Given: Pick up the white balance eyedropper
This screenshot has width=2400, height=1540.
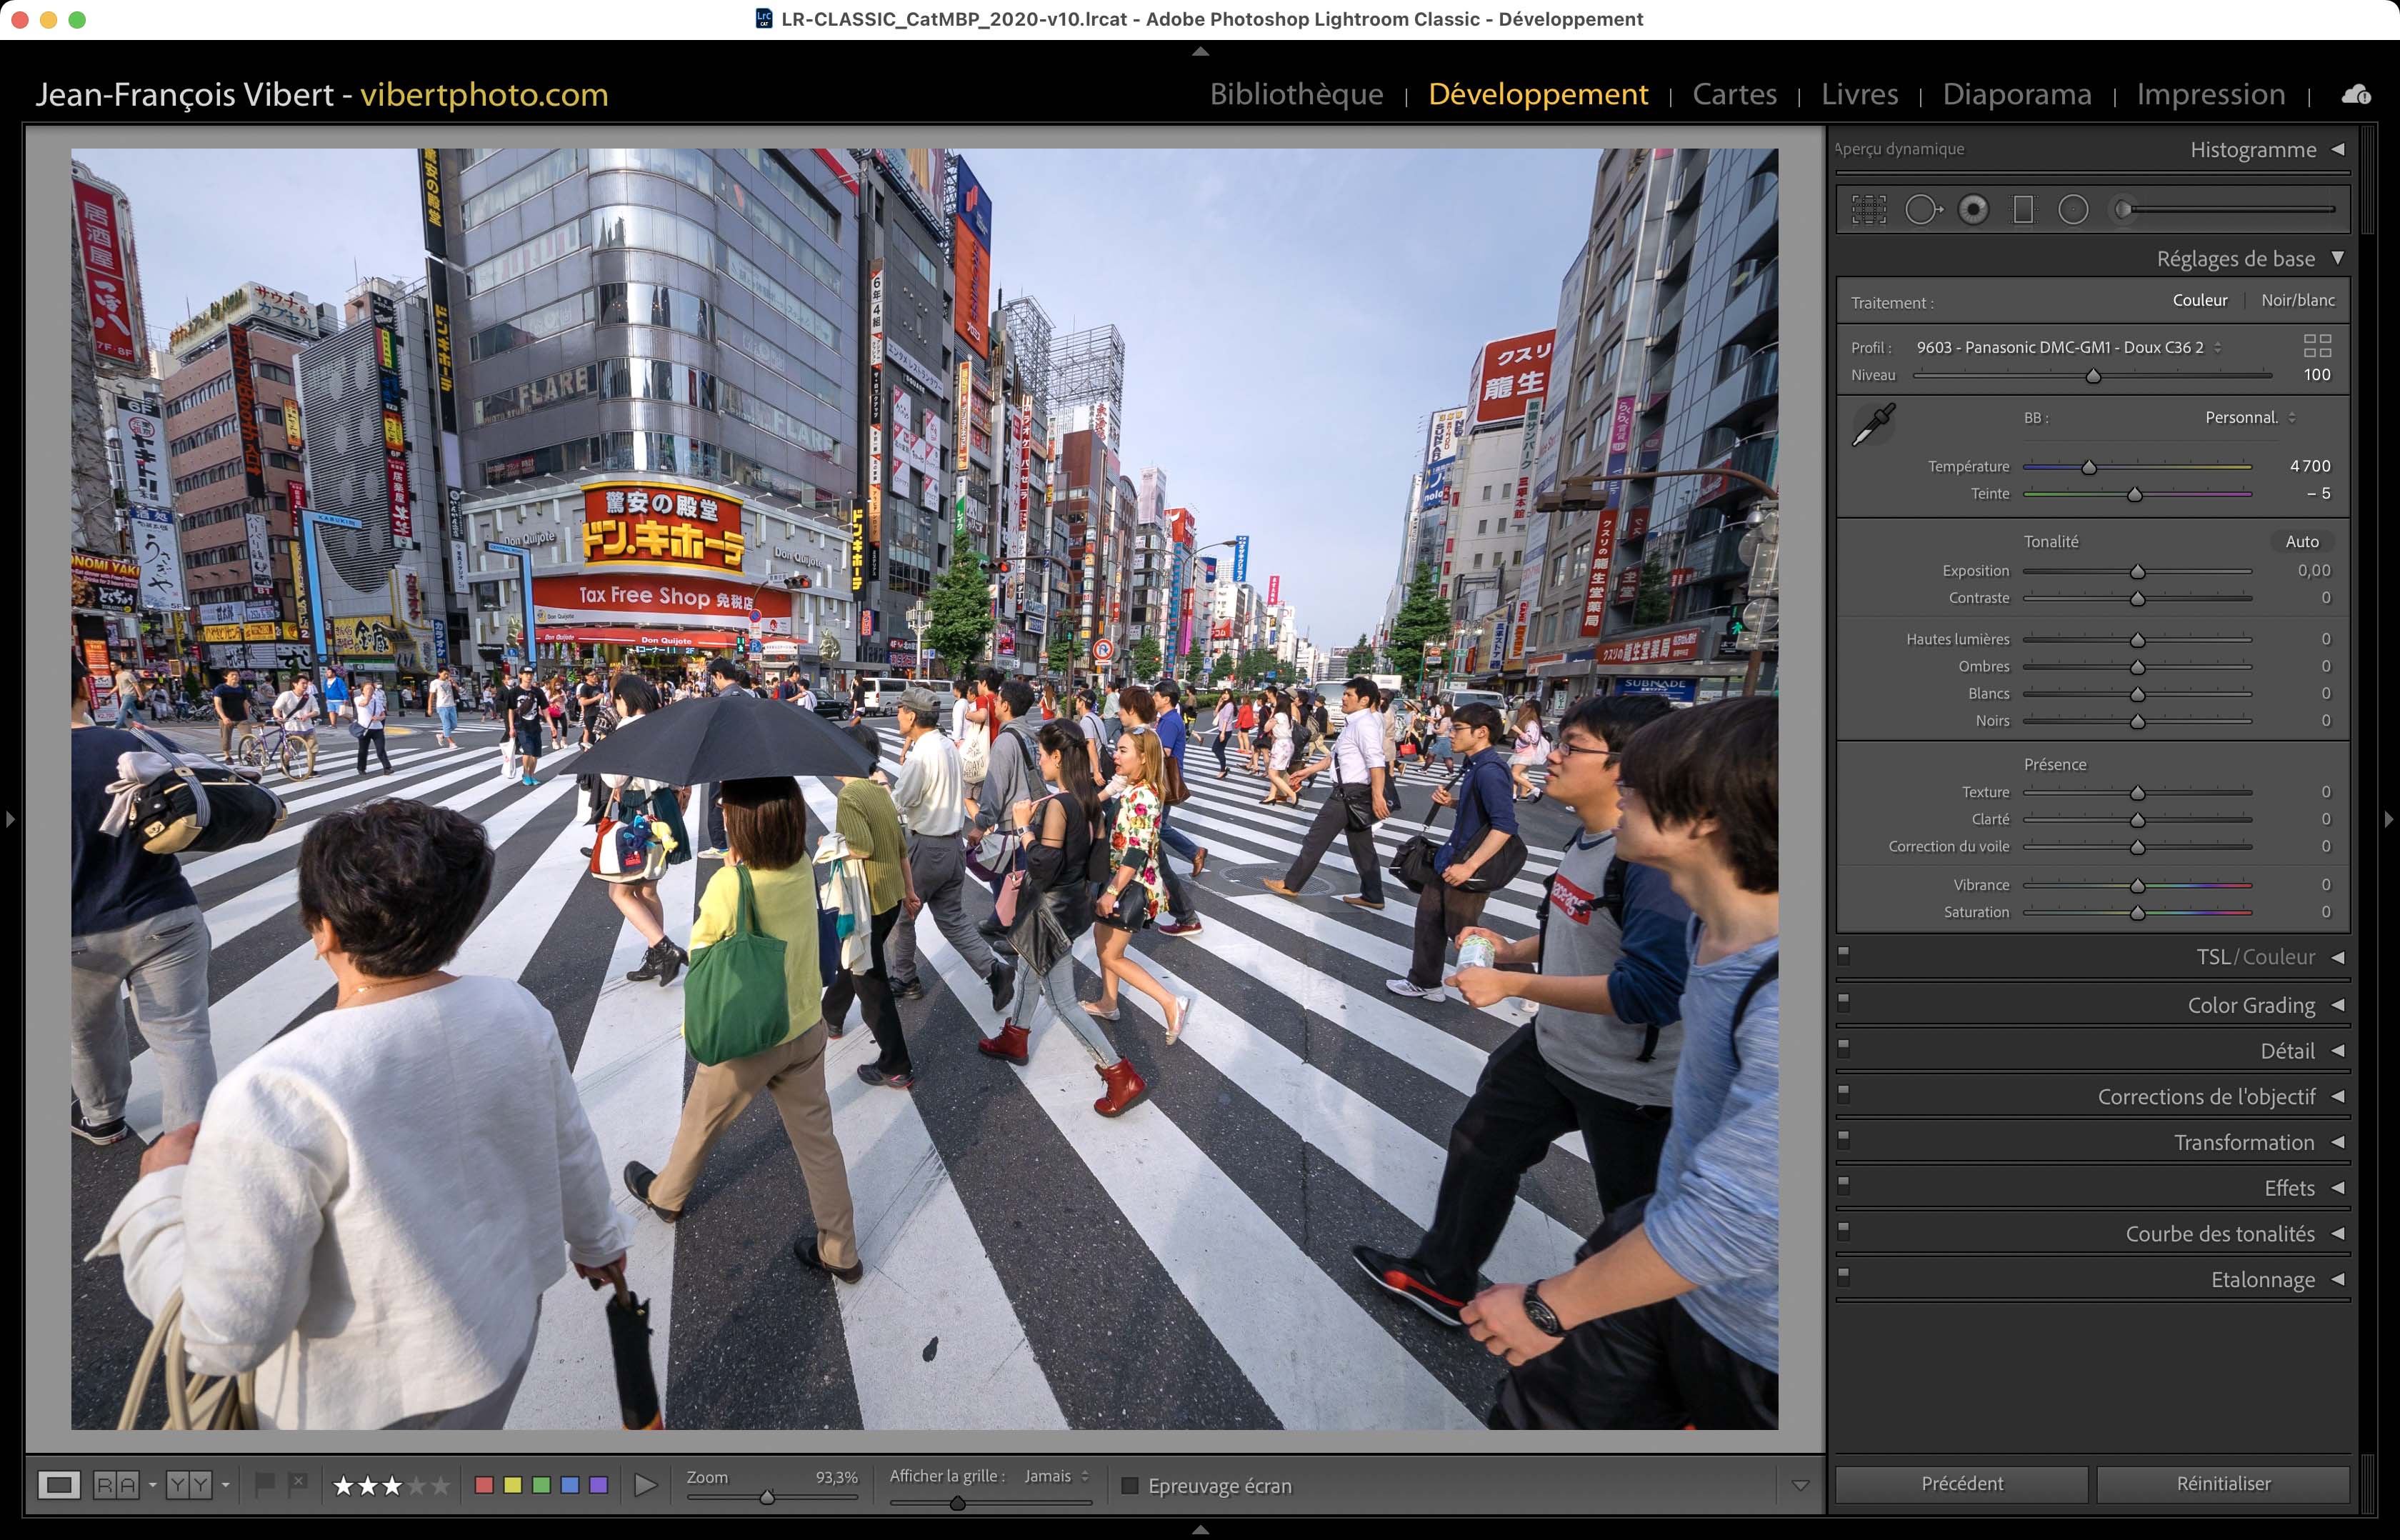Looking at the screenshot, I should click(1873, 425).
